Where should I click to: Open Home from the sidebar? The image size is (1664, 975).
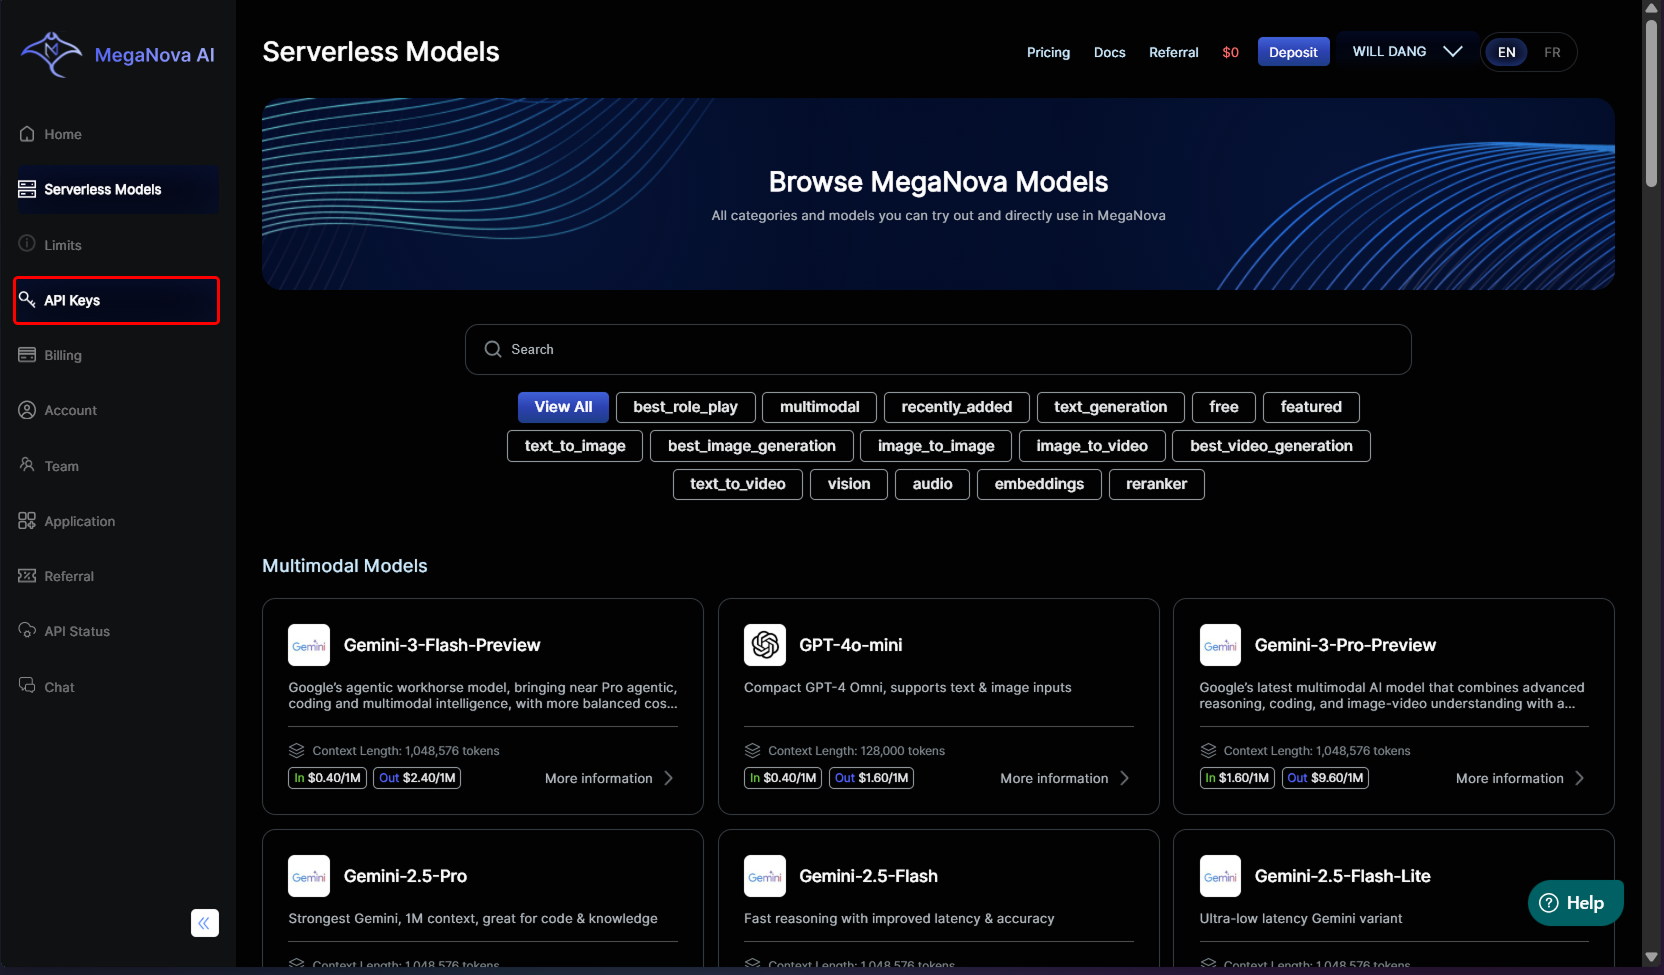[62, 134]
